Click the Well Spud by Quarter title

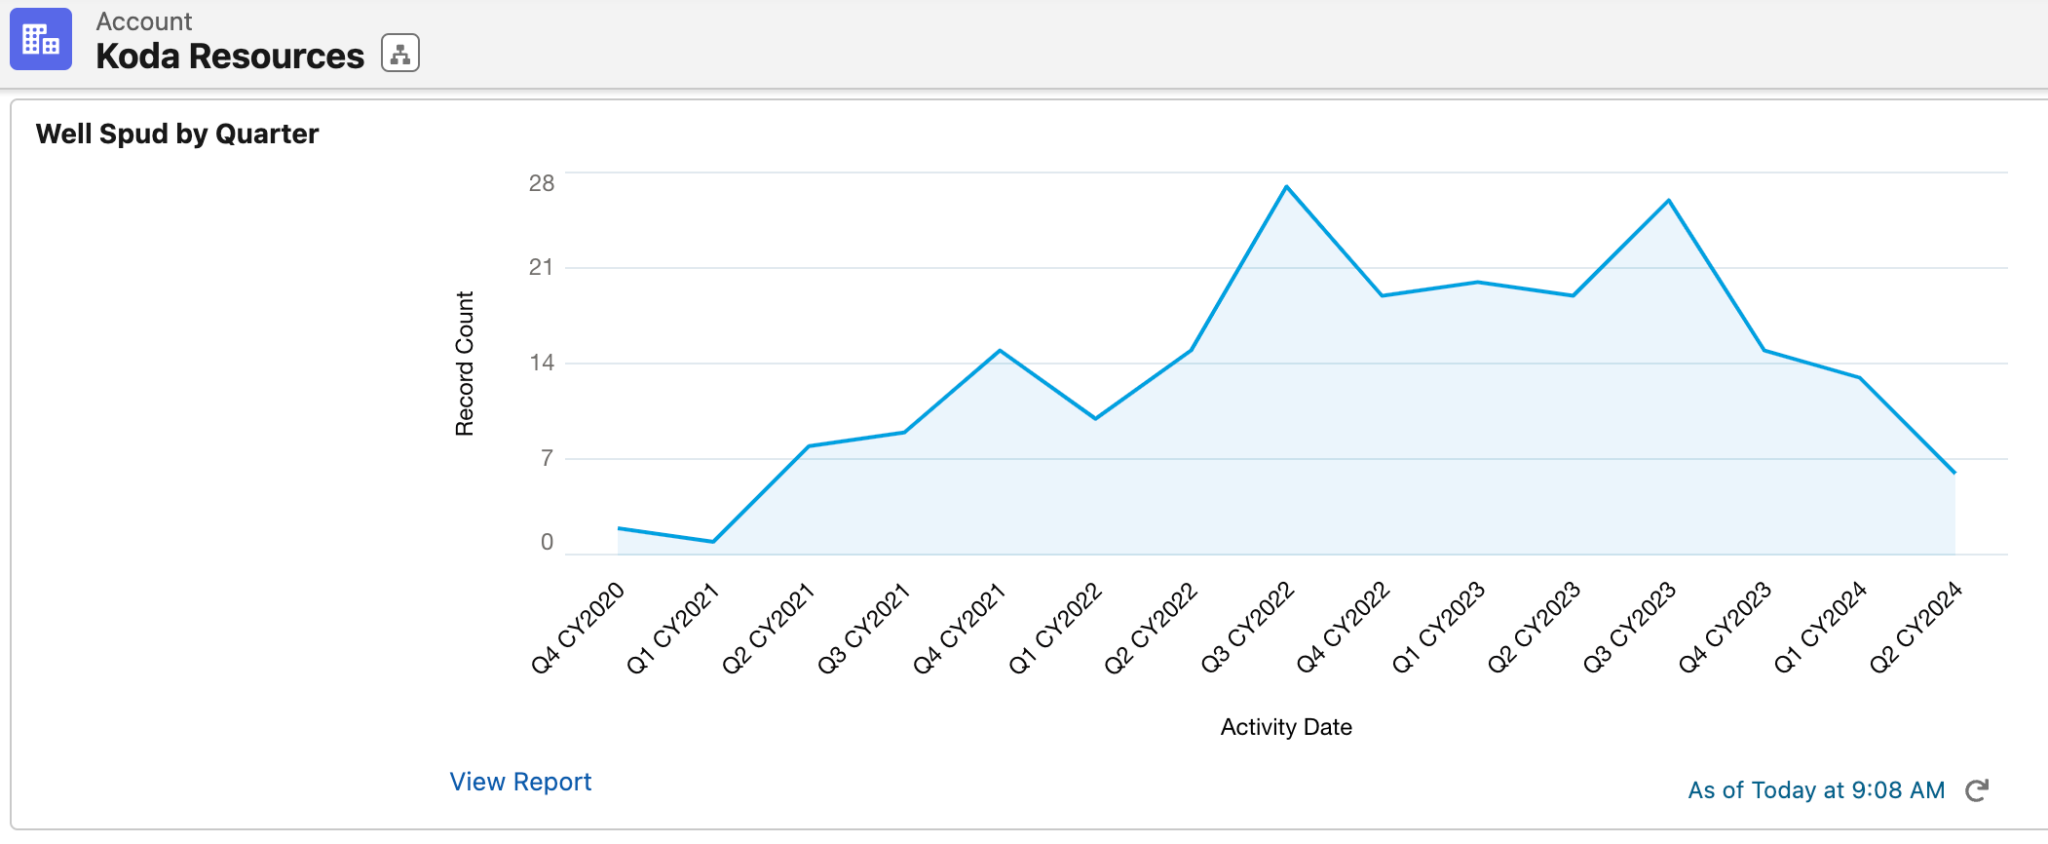177,134
